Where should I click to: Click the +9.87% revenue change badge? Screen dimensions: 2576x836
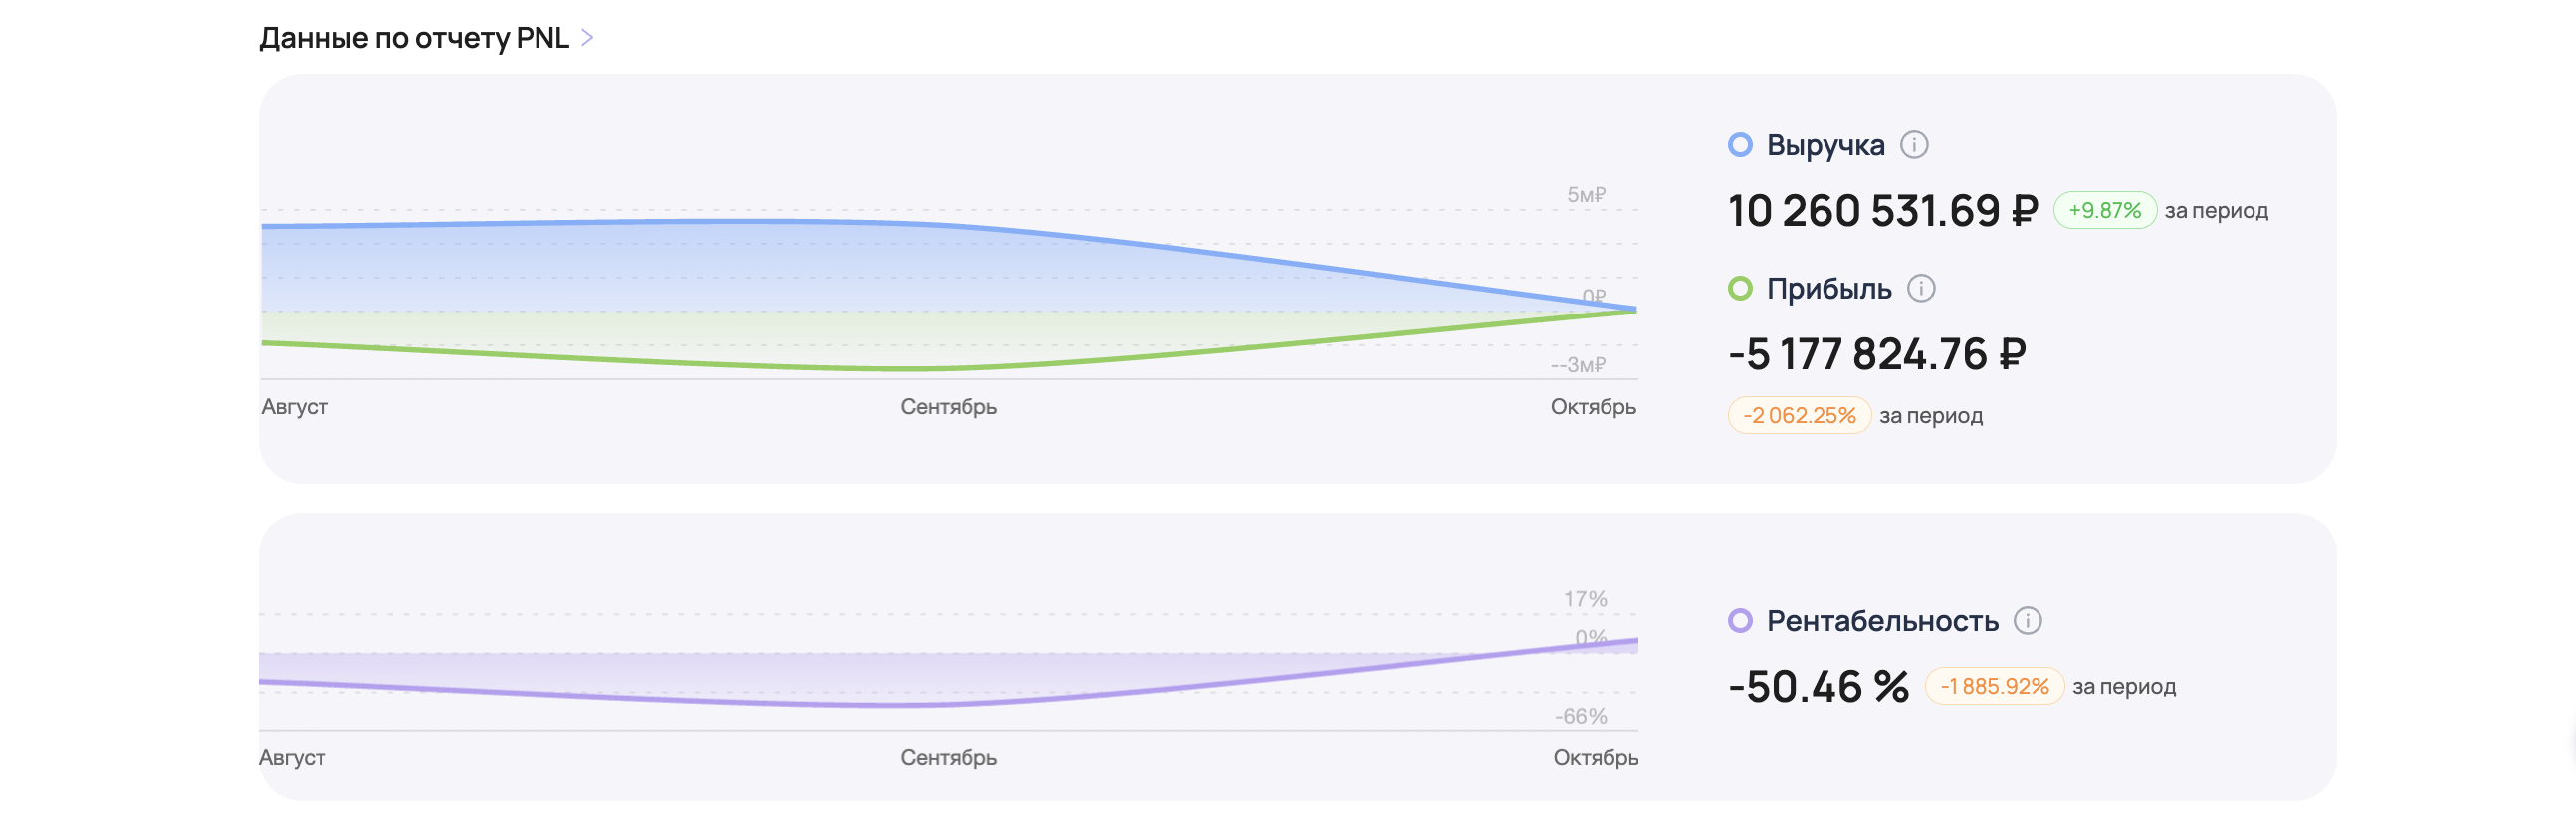point(2104,211)
